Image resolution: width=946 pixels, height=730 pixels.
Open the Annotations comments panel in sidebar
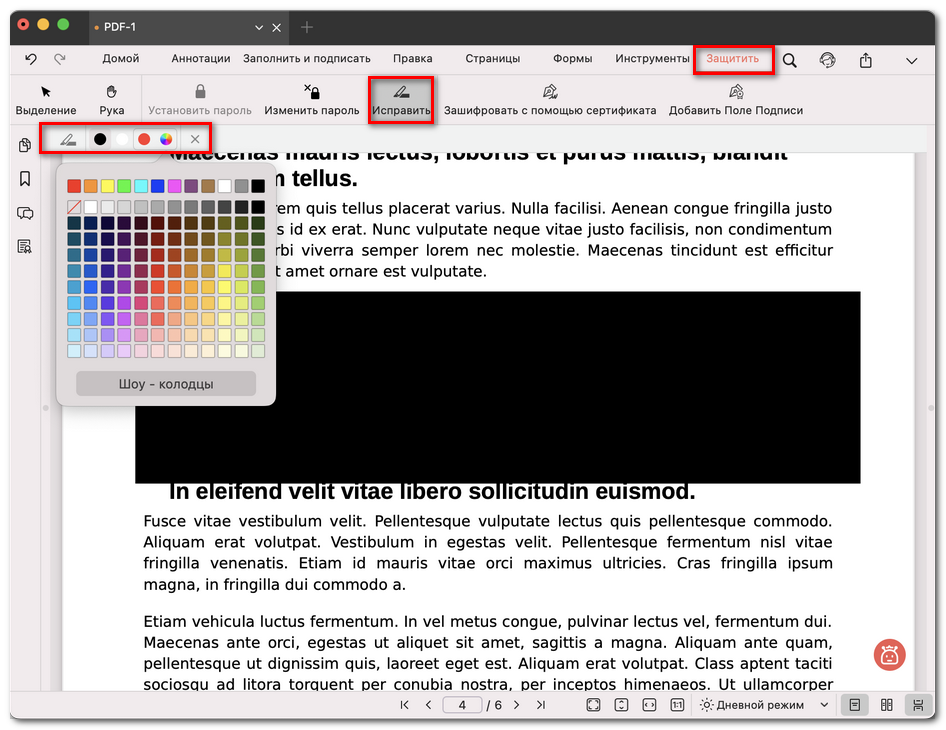(23, 214)
